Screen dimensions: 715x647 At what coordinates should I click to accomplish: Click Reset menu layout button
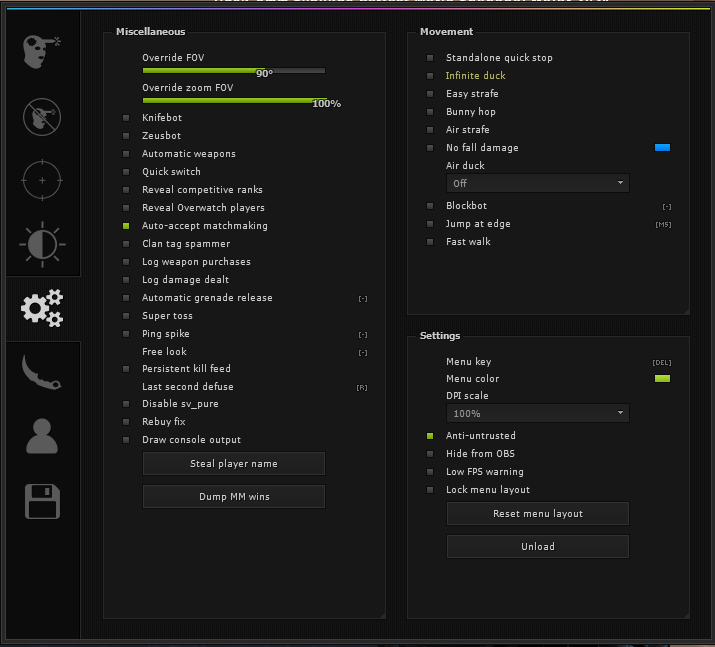[538, 514]
